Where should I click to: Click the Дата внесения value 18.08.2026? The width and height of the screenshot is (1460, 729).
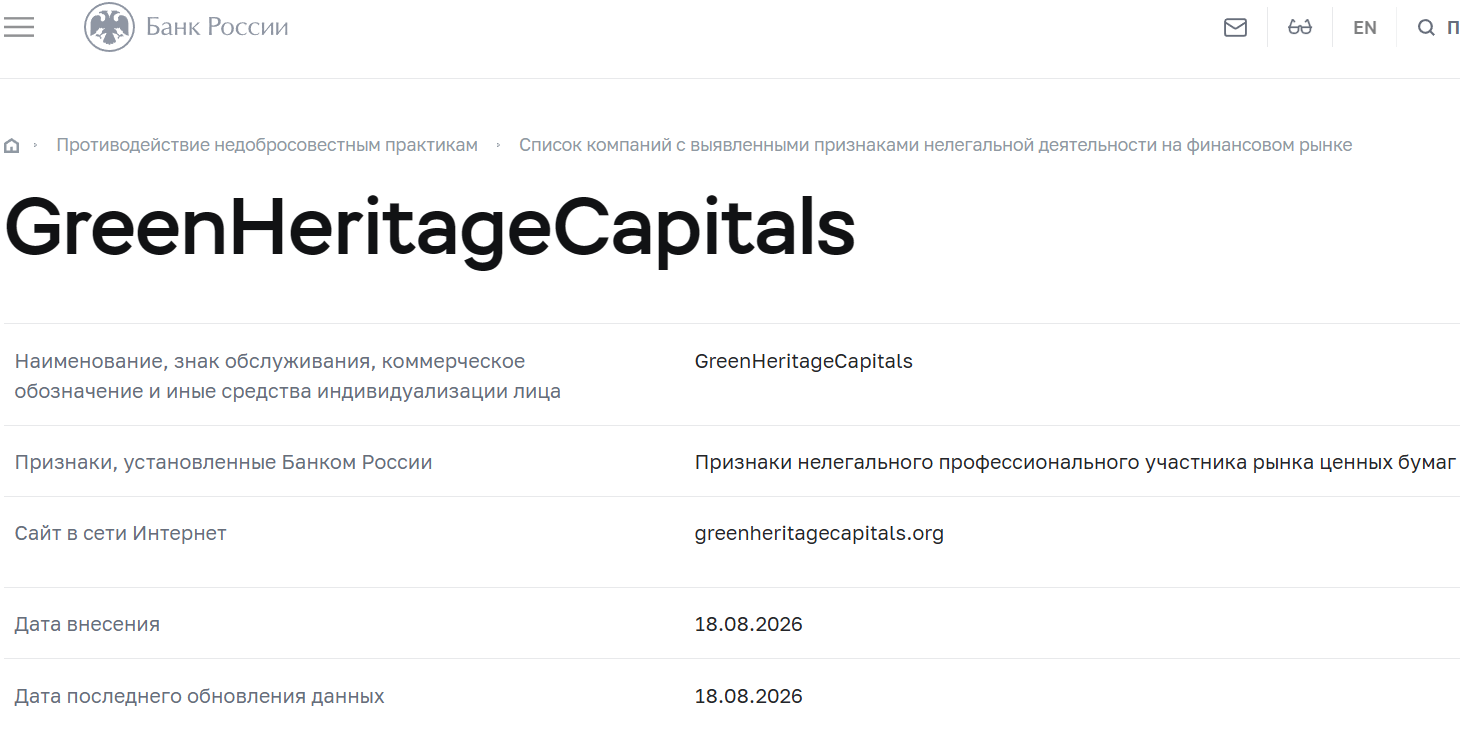point(749,624)
